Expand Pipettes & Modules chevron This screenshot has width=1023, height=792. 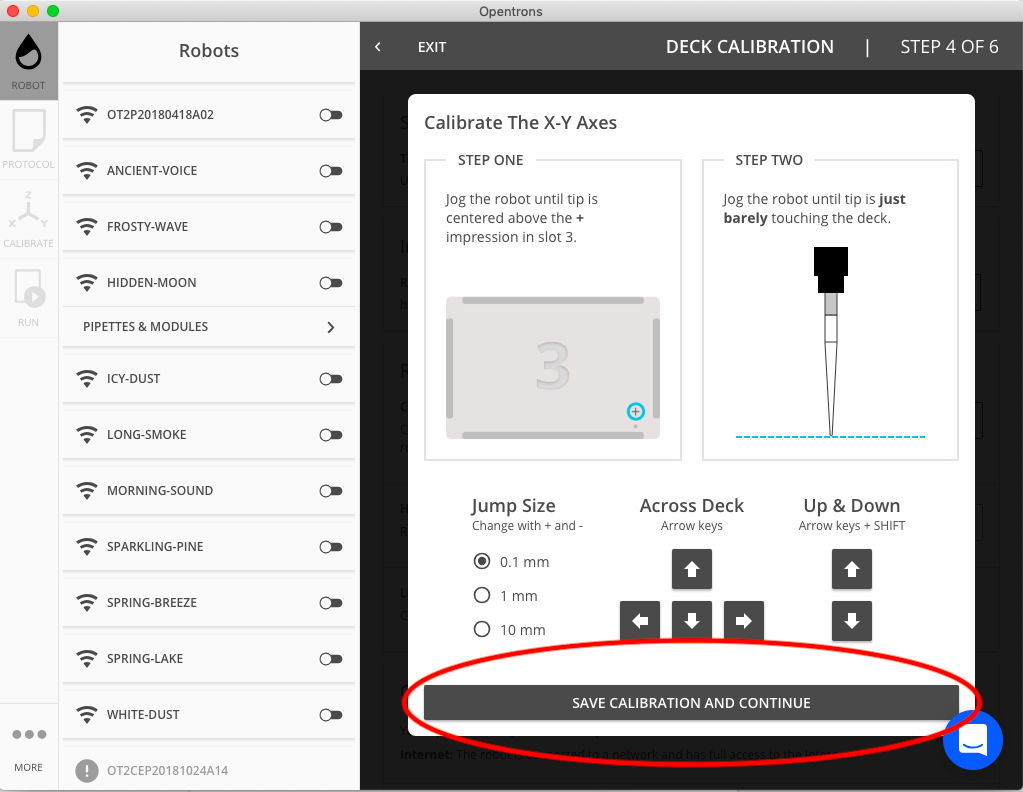[331, 327]
